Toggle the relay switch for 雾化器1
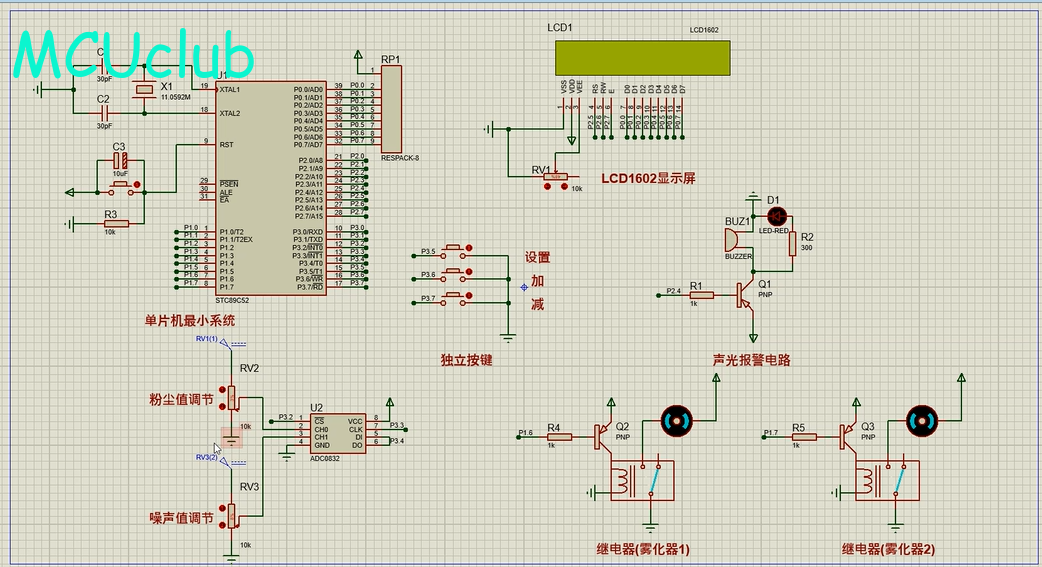1042x567 pixels. tap(655, 480)
